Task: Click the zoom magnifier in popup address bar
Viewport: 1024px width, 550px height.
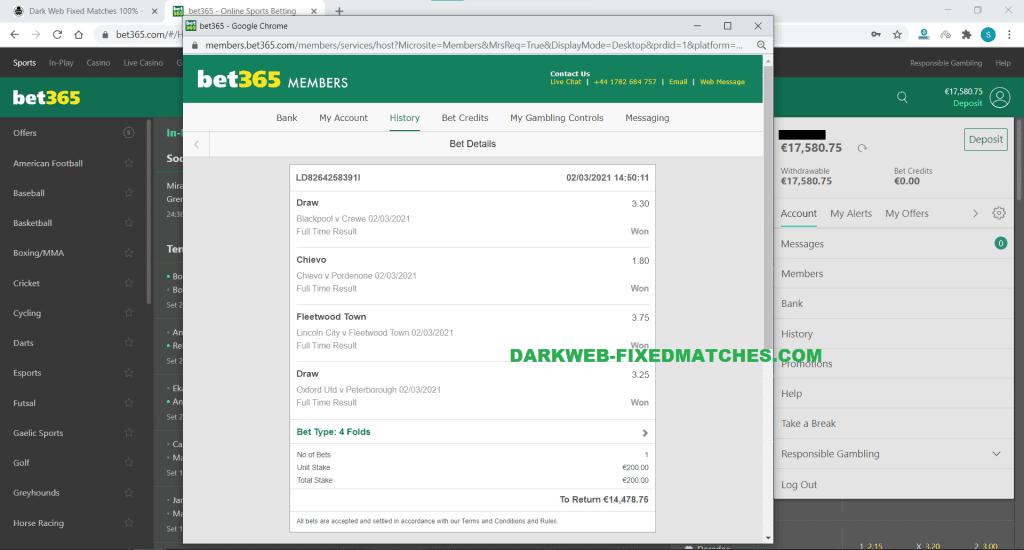Action: tap(761, 45)
